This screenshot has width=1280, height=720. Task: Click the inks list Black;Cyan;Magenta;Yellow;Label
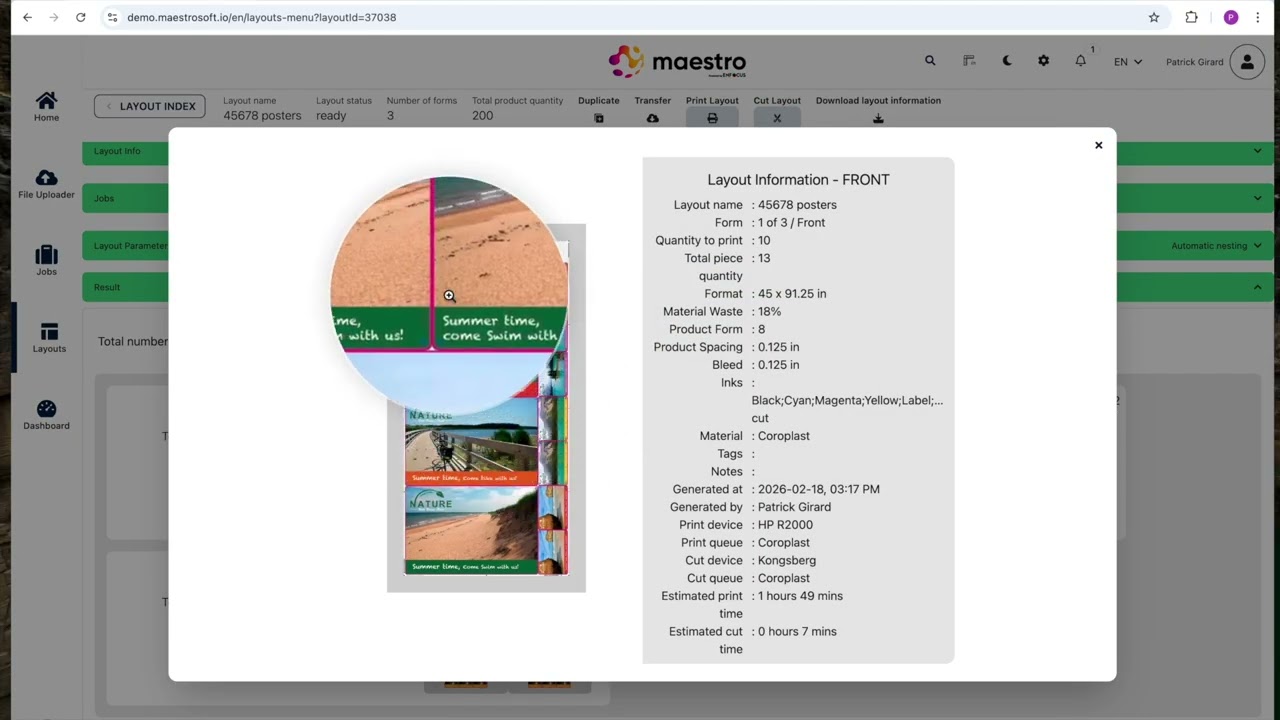coord(847,401)
